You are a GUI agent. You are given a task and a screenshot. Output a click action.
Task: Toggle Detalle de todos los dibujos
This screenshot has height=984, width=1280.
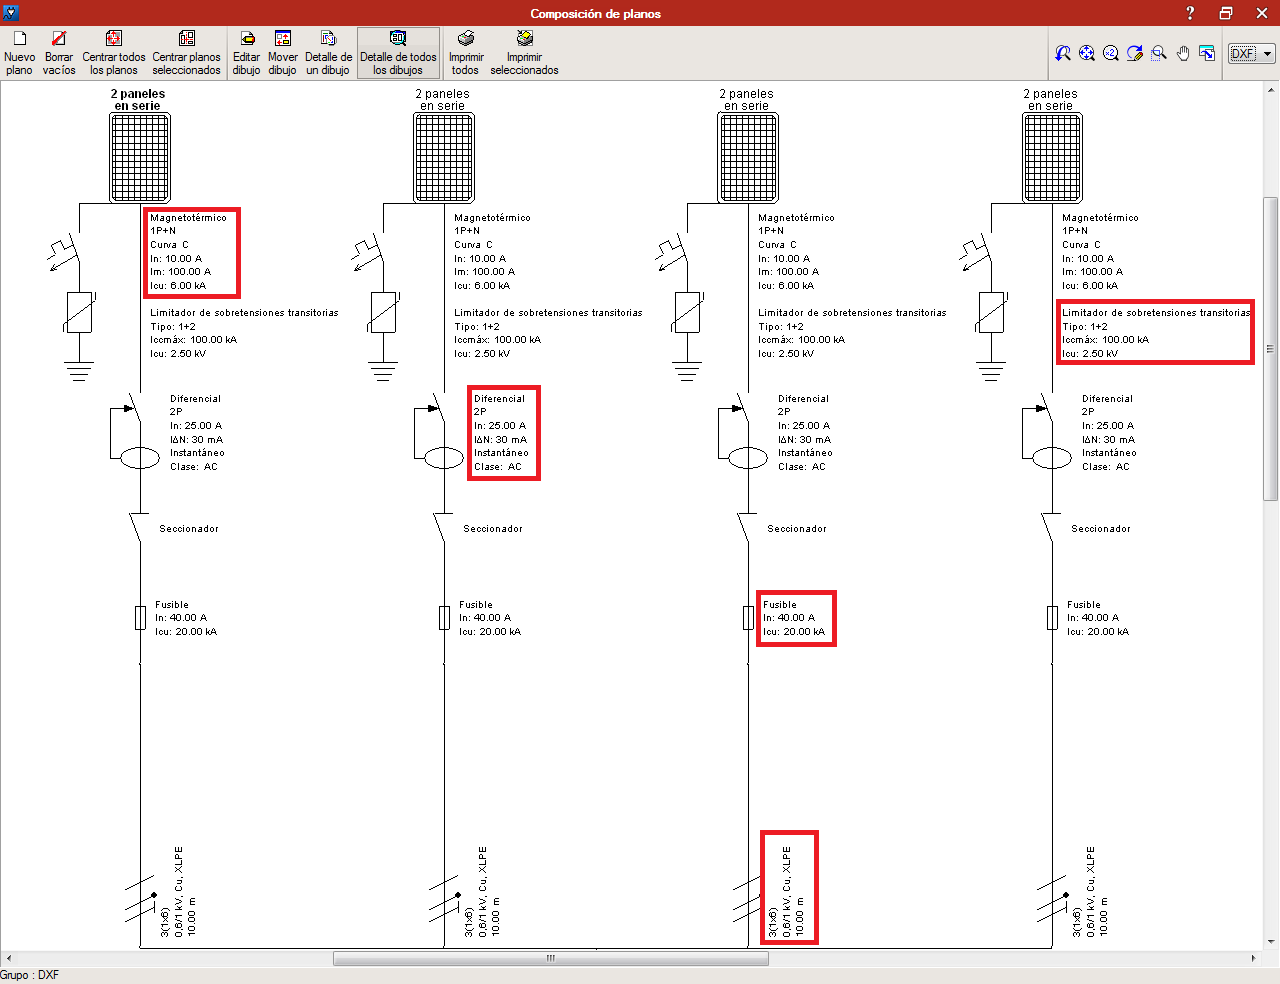tap(398, 53)
